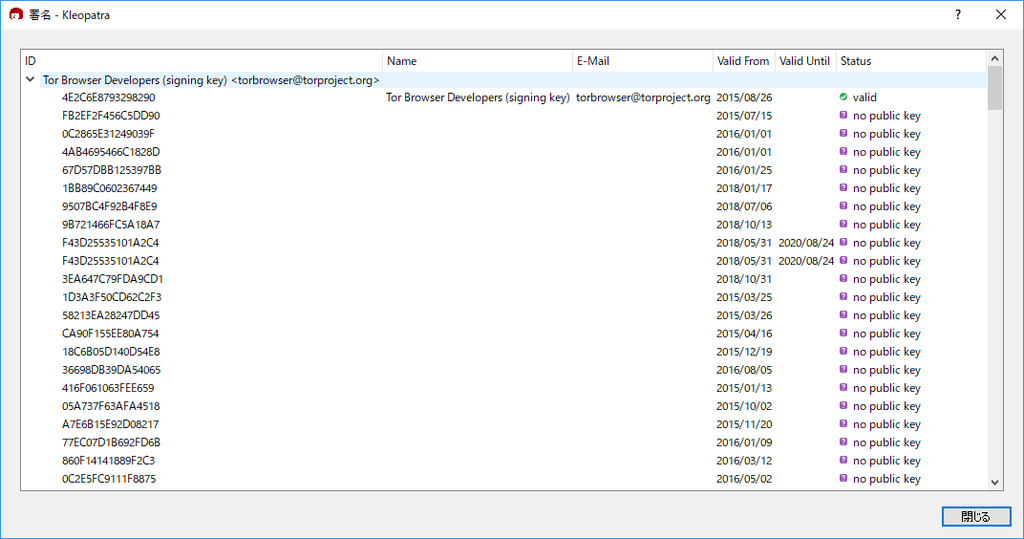The image size is (1024, 539).
Task: Select key ID A7E6B15E92D08217
Action: tap(110, 425)
